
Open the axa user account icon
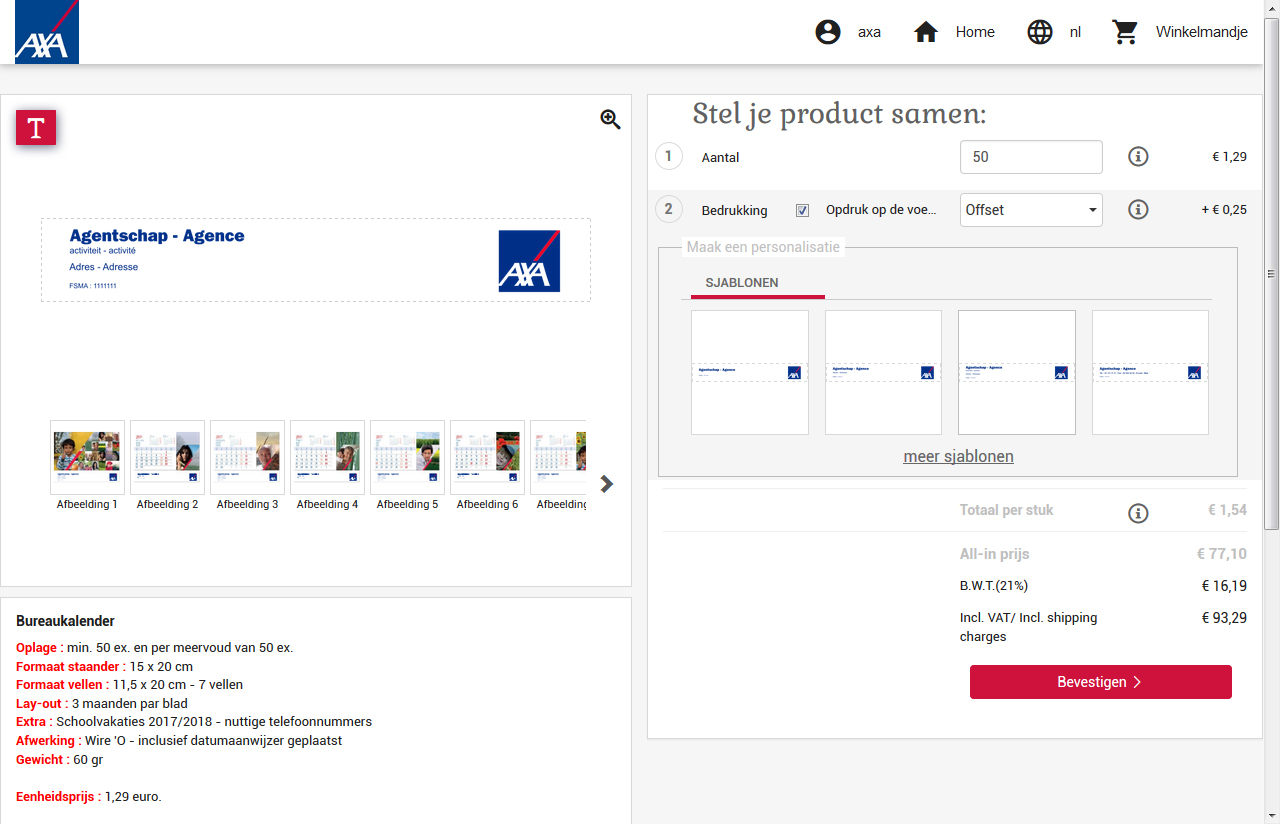pyautogui.click(x=828, y=32)
